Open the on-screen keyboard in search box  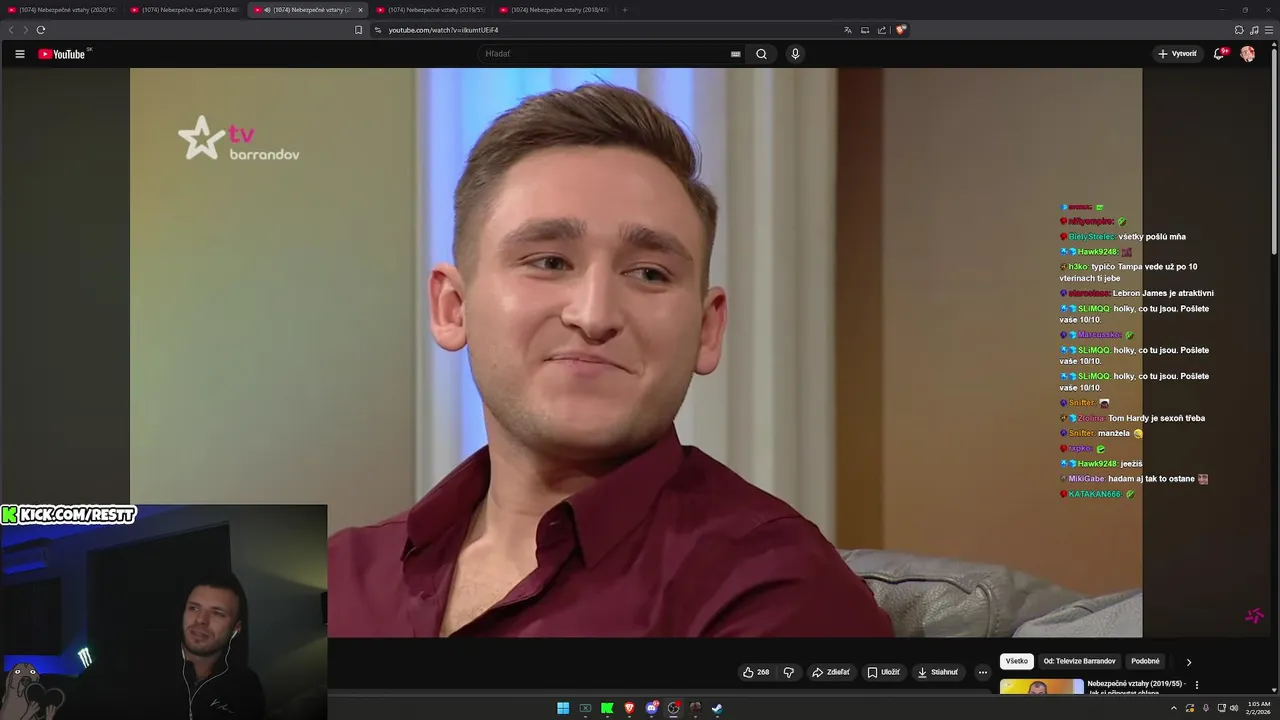pos(736,54)
